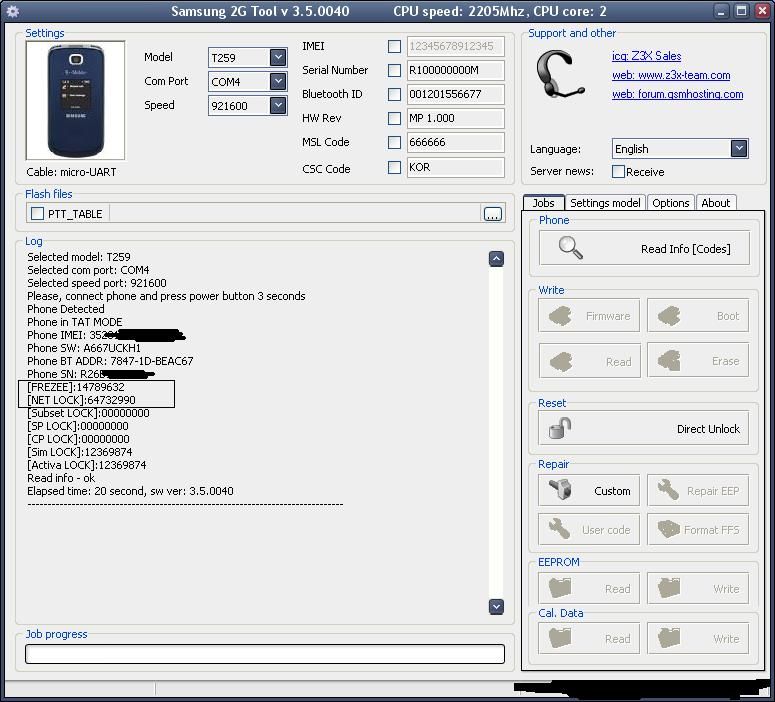The image size is (775, 702).
Task: Open the Language dropdown set to English
Action: click(738, 148)
